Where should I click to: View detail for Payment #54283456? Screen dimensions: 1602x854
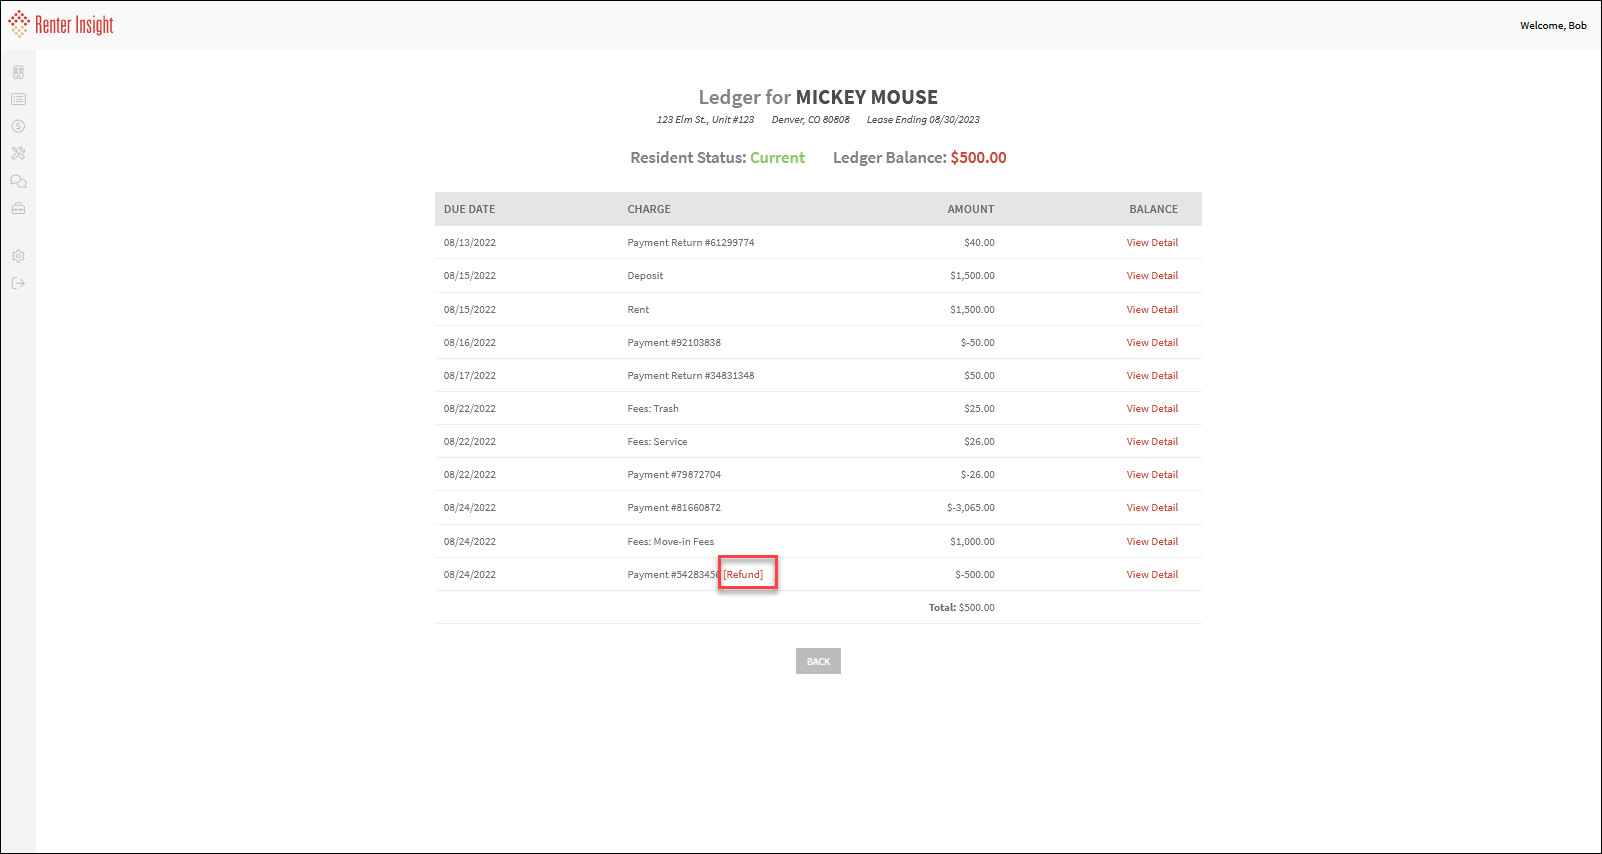[1152, 574]
